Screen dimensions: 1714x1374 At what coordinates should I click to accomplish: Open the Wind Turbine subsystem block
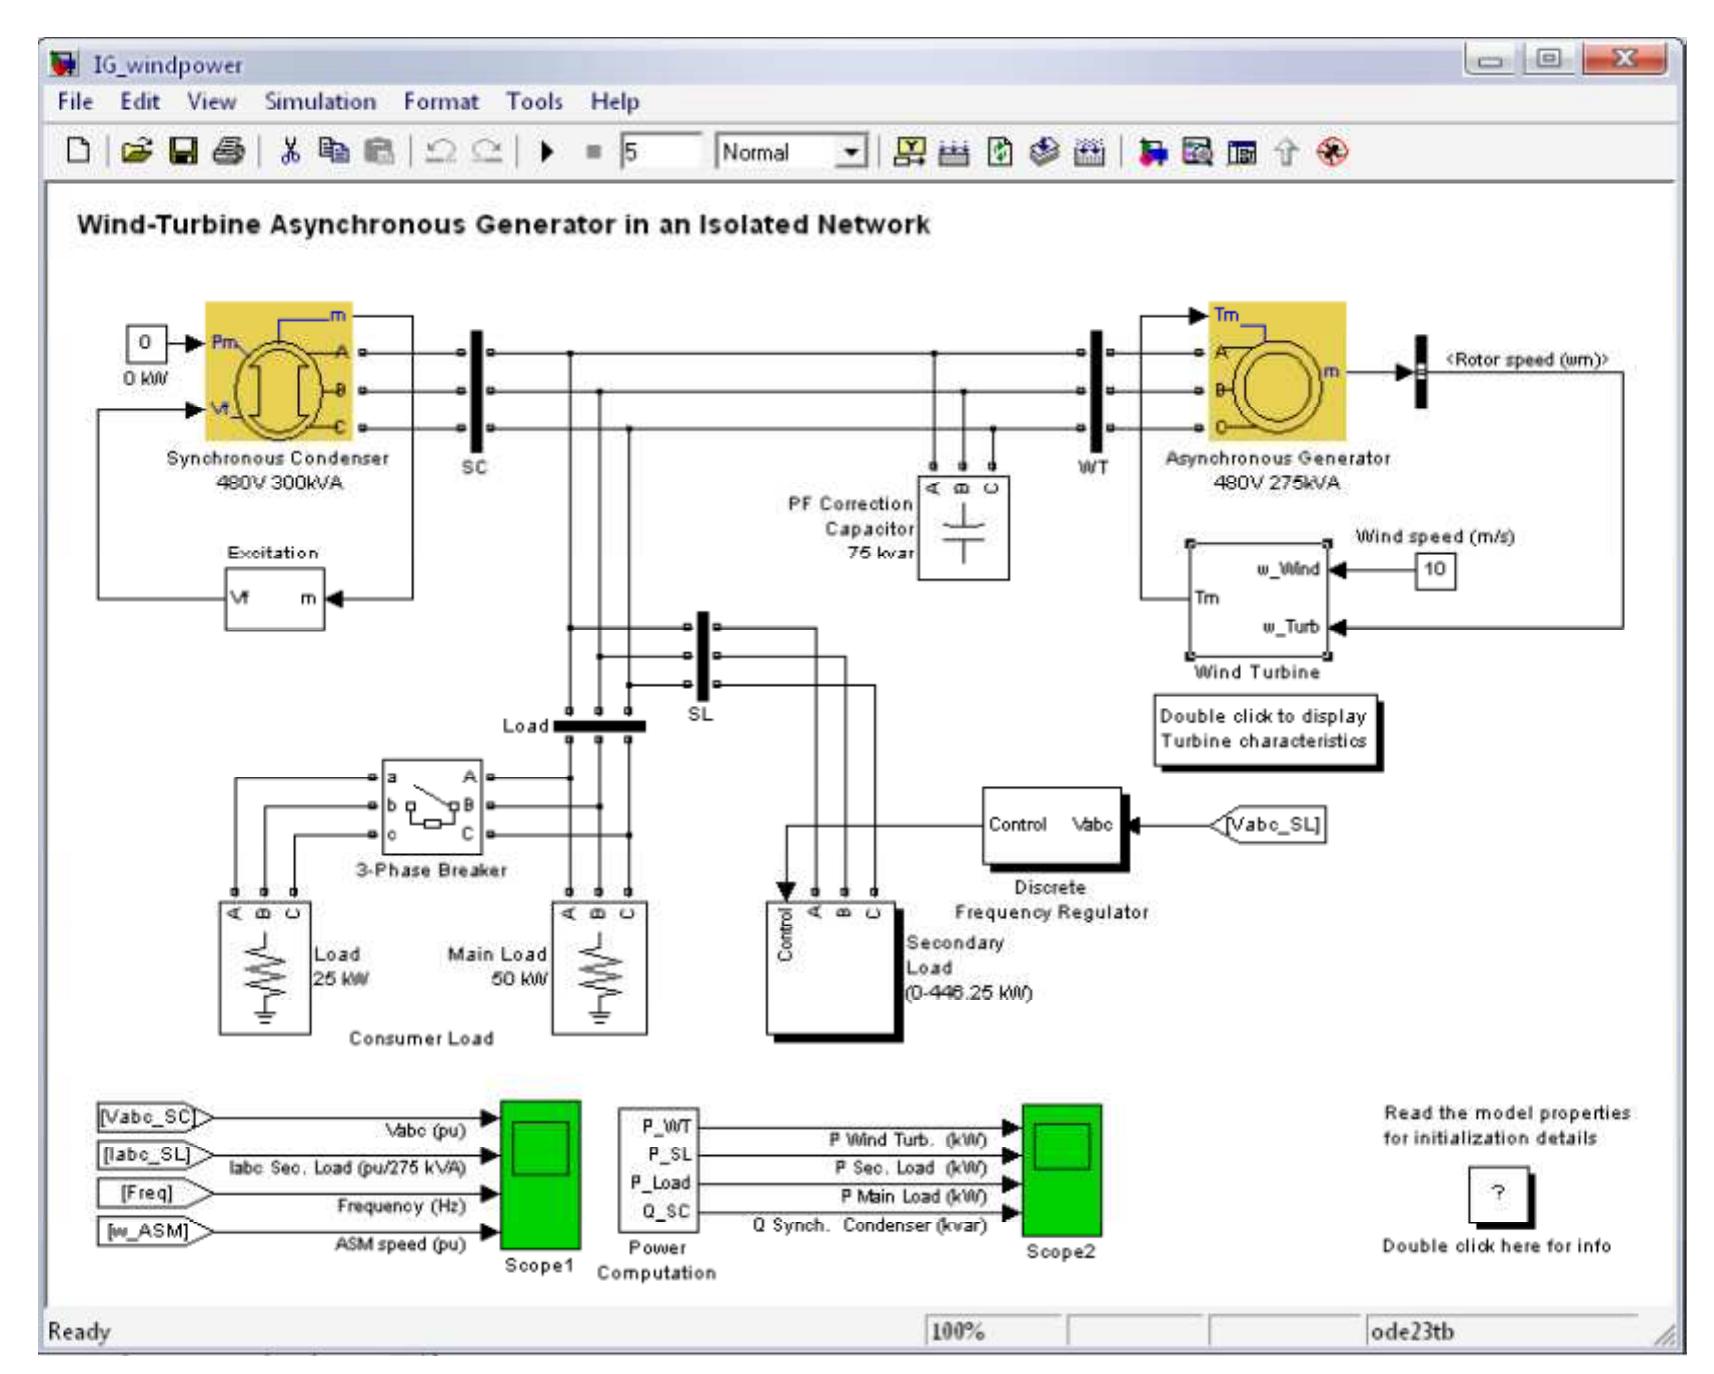point(1258,598)
